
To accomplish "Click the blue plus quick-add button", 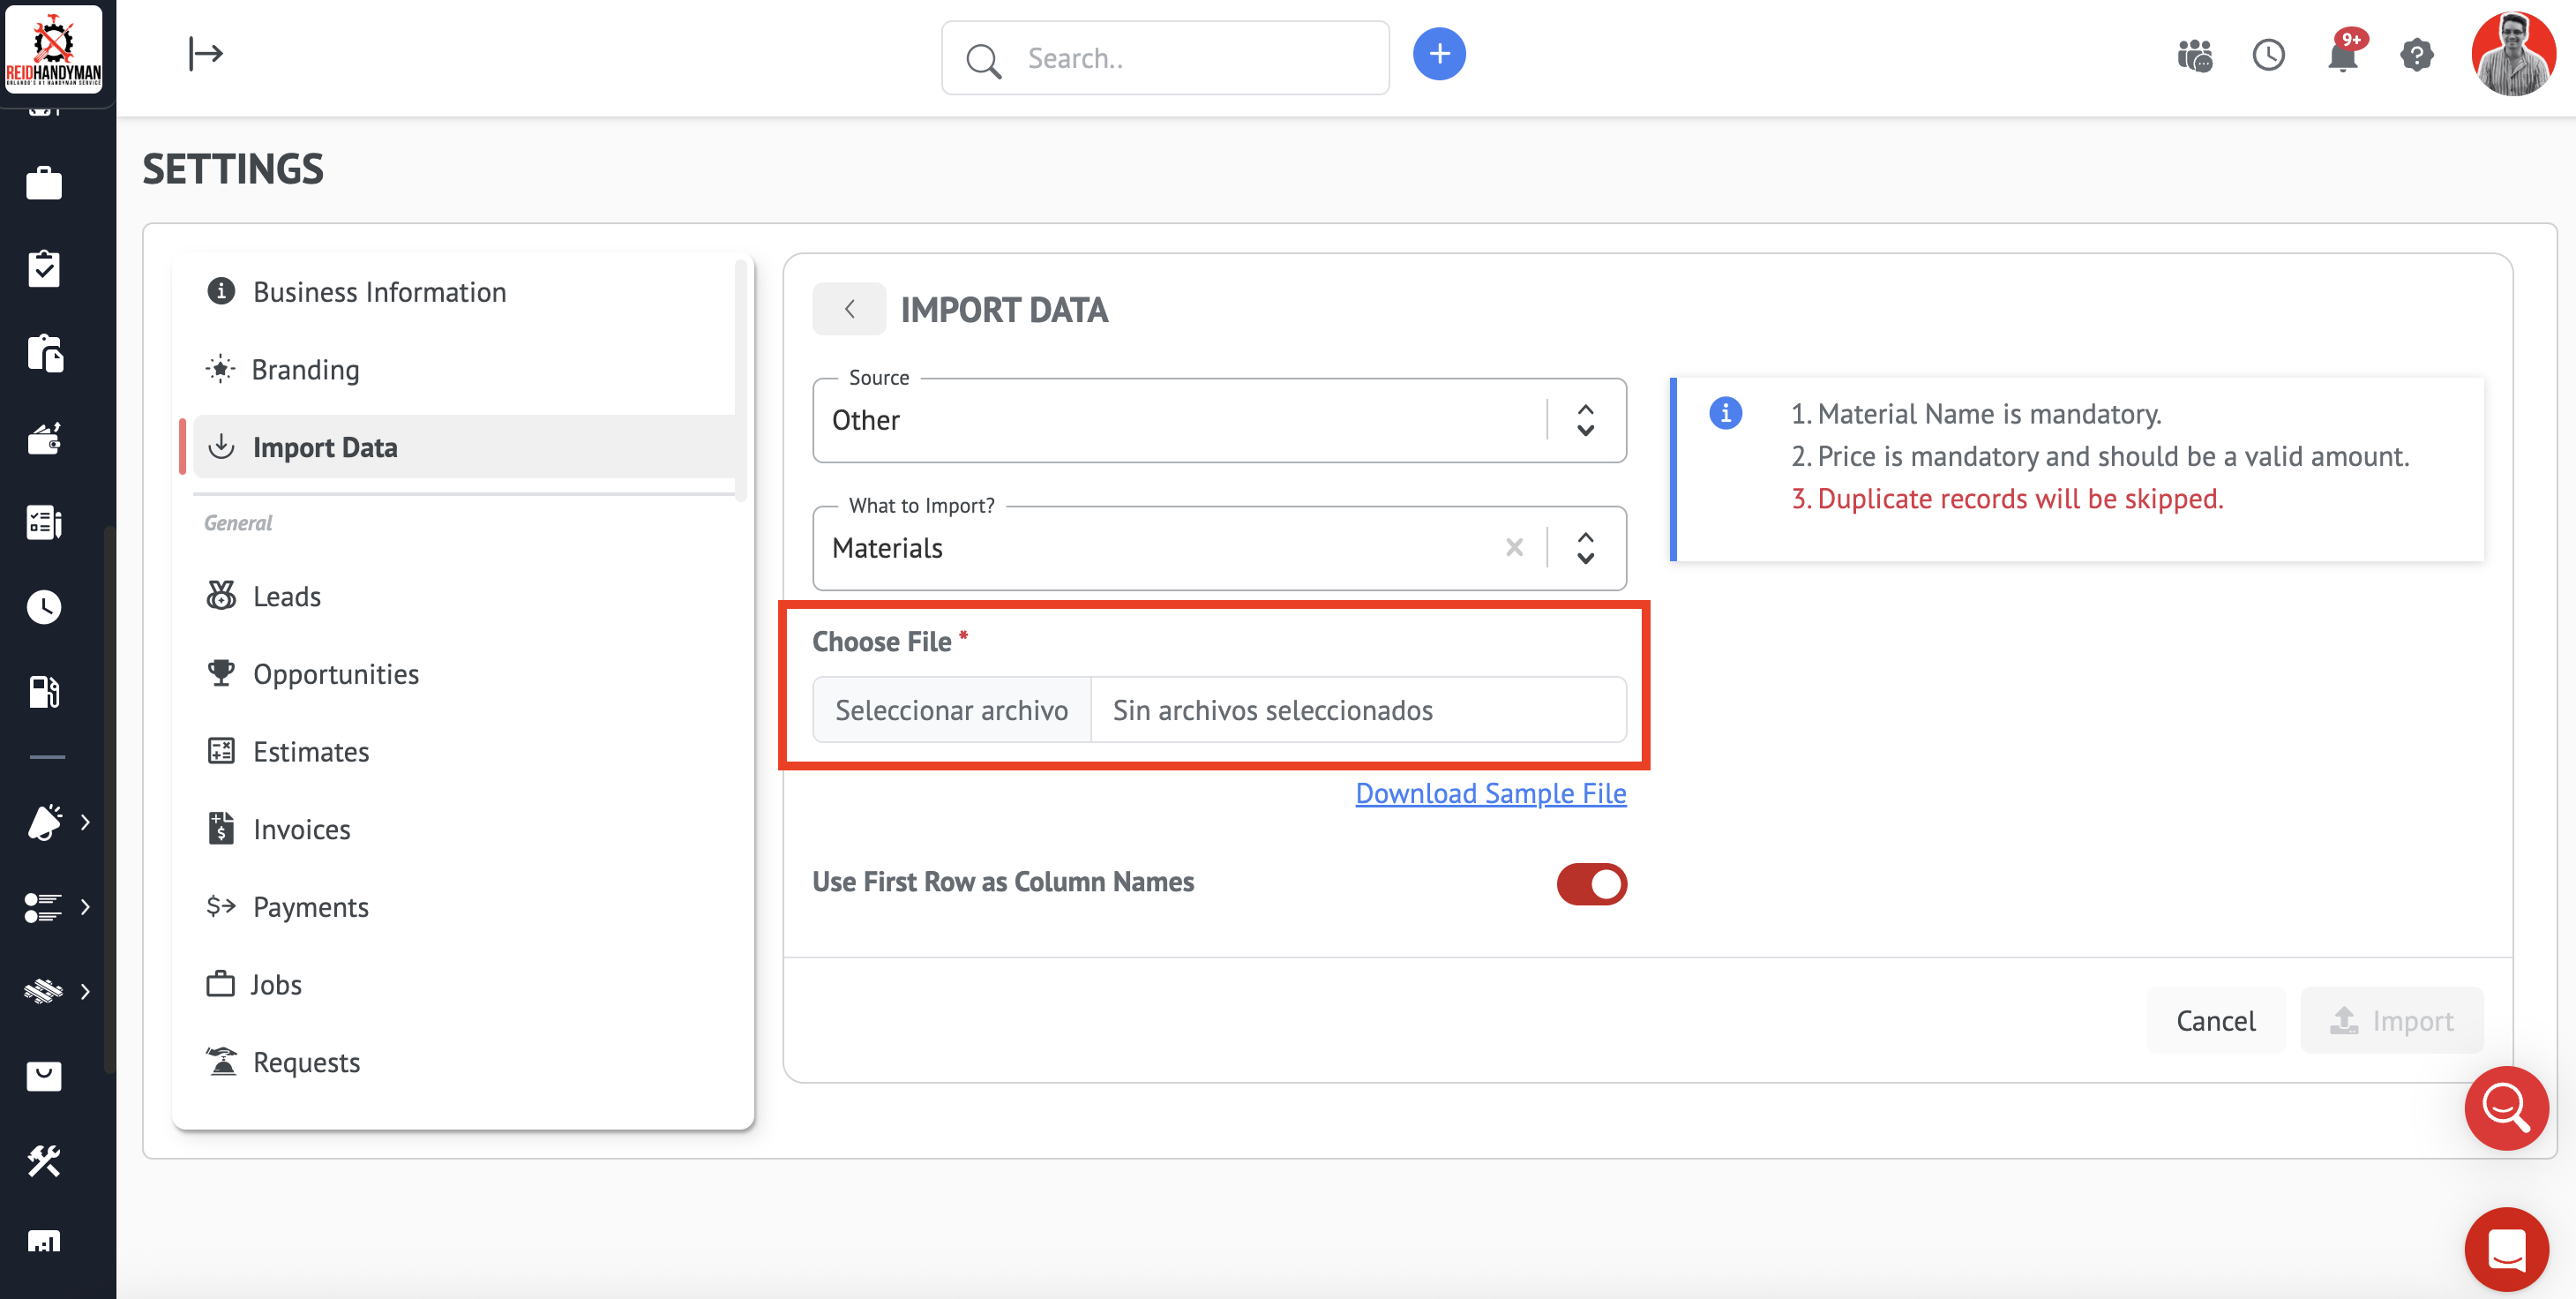I will (1439, 55).
